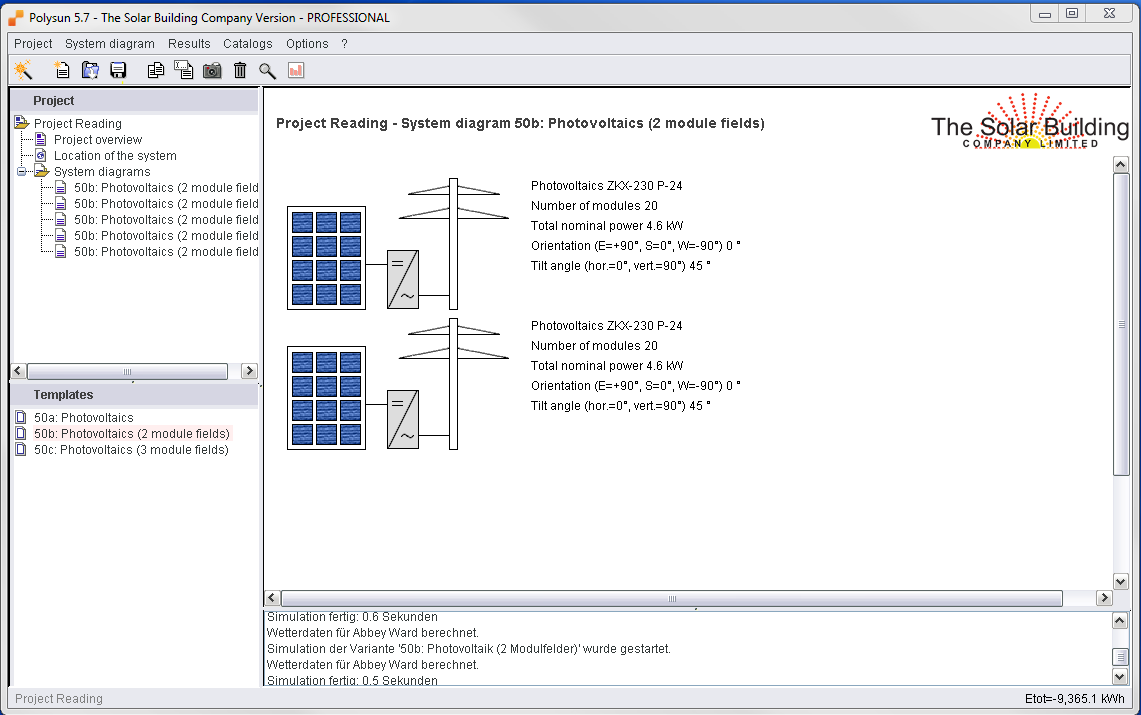Select the 50a: Photovoltaics template
This screenshot has width=1141, height=715.
tap(83, 417)
